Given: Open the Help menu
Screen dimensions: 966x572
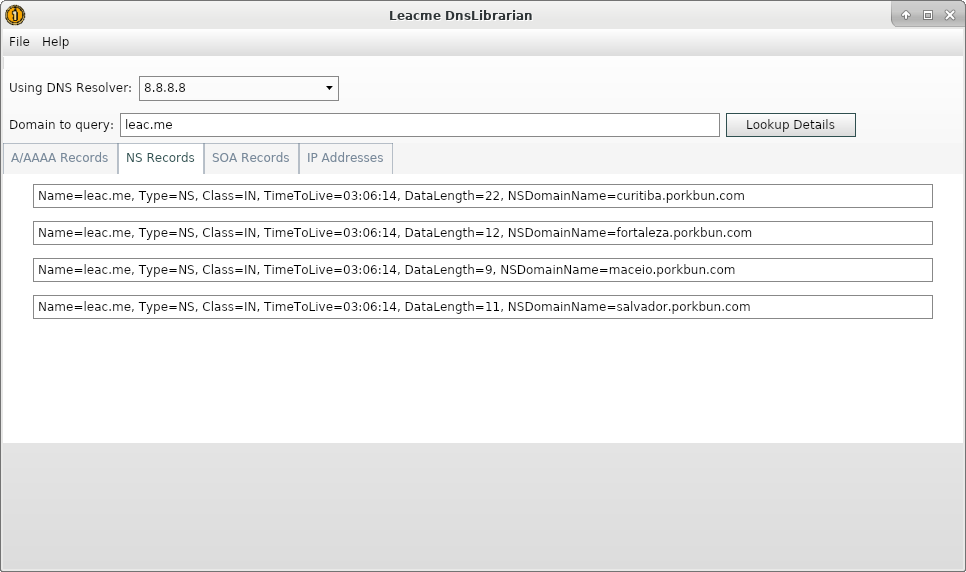Looking at the screenshot, I should coord(55,42).
